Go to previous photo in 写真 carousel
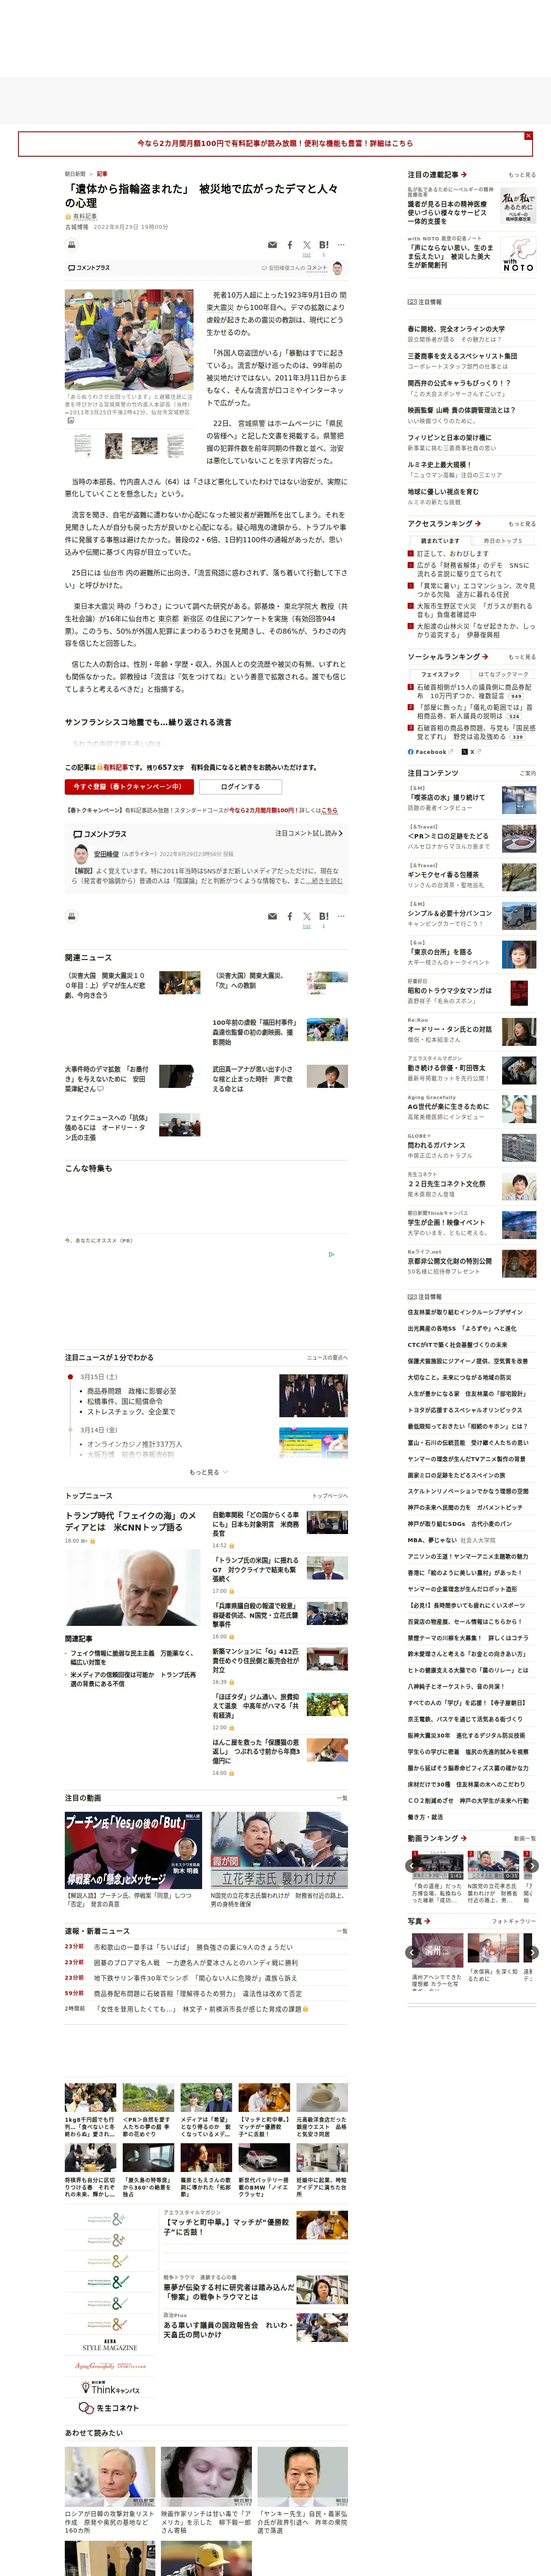The width and height of the screenshot is (551, 2576). 412,1952
